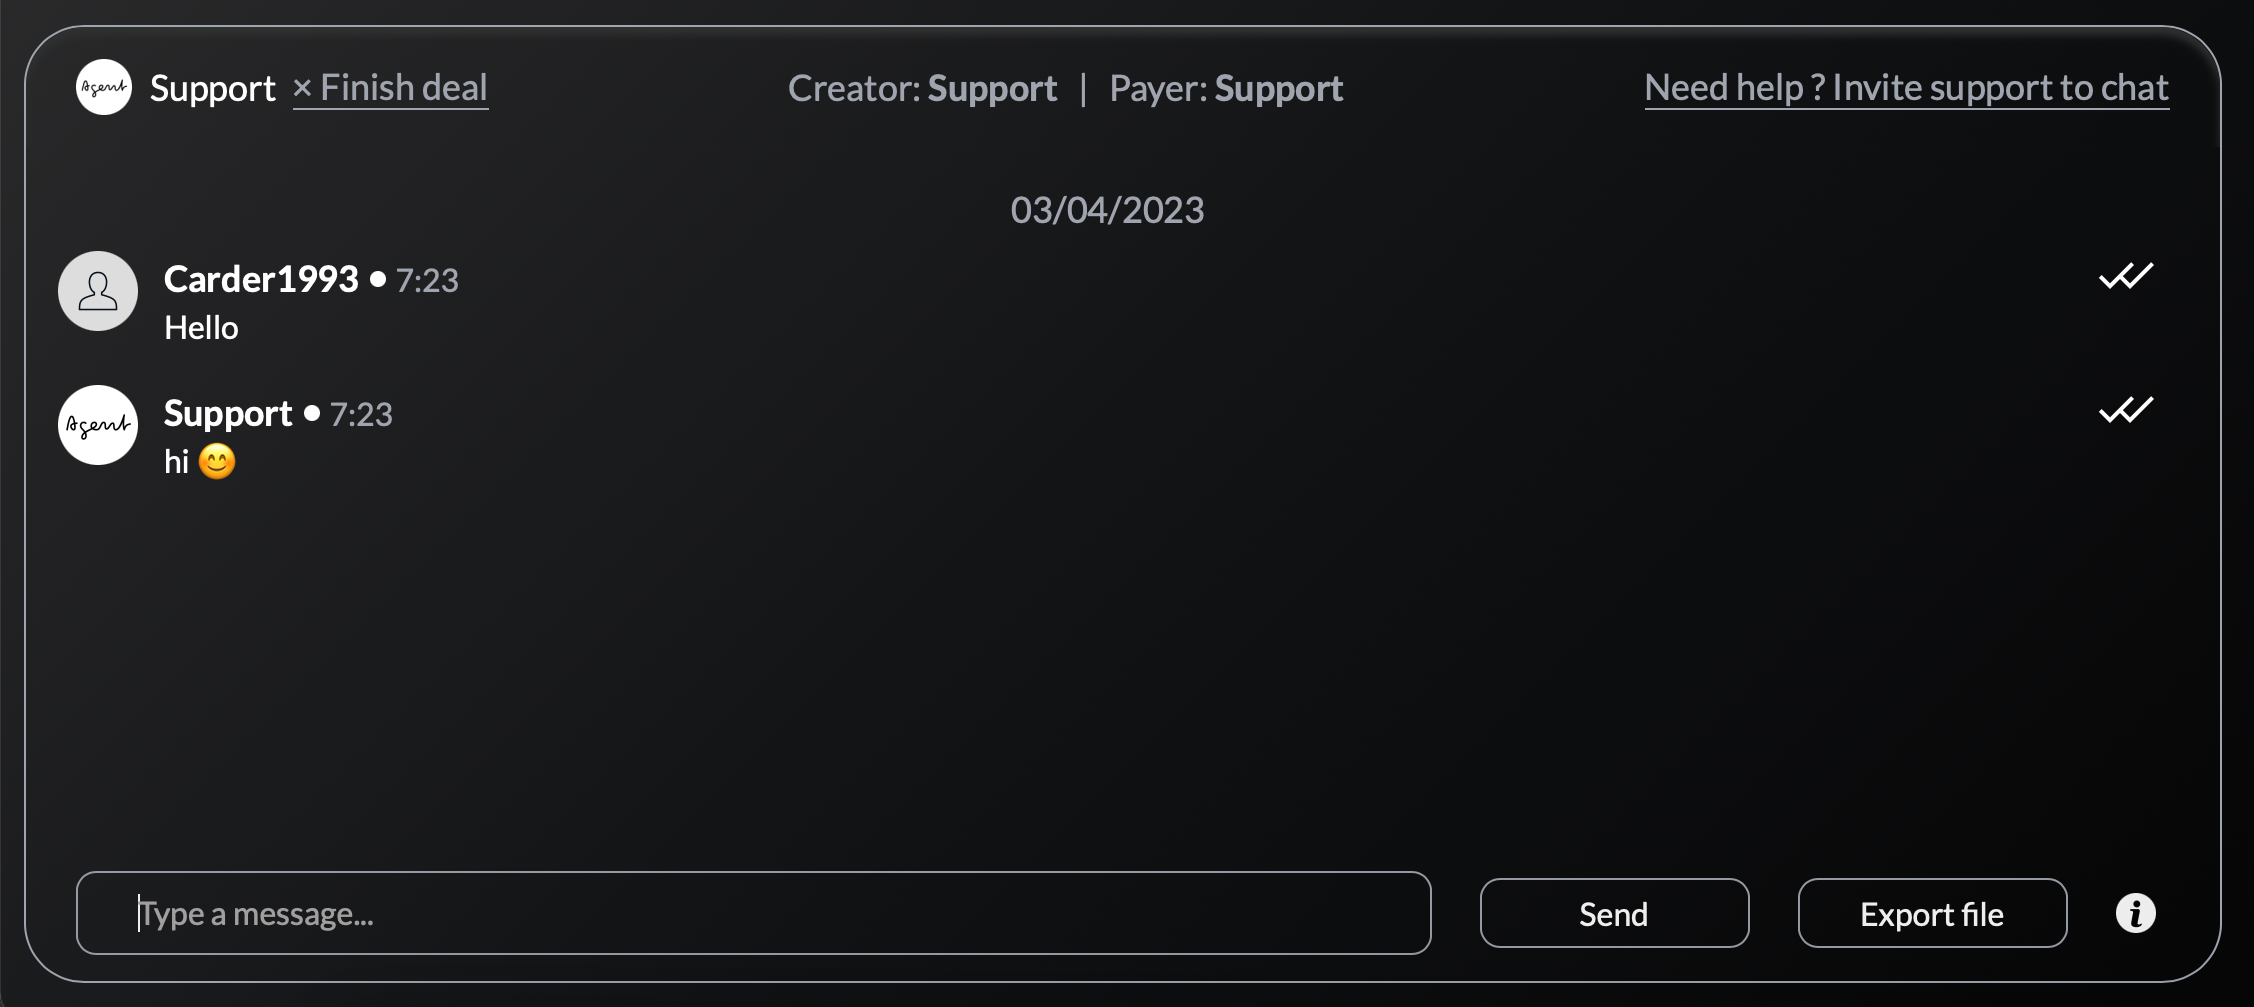Image resolution: width=2254 pixels, height=1007 pixels.
Task: Export the chat using Export file
Action: (1932, 913)
